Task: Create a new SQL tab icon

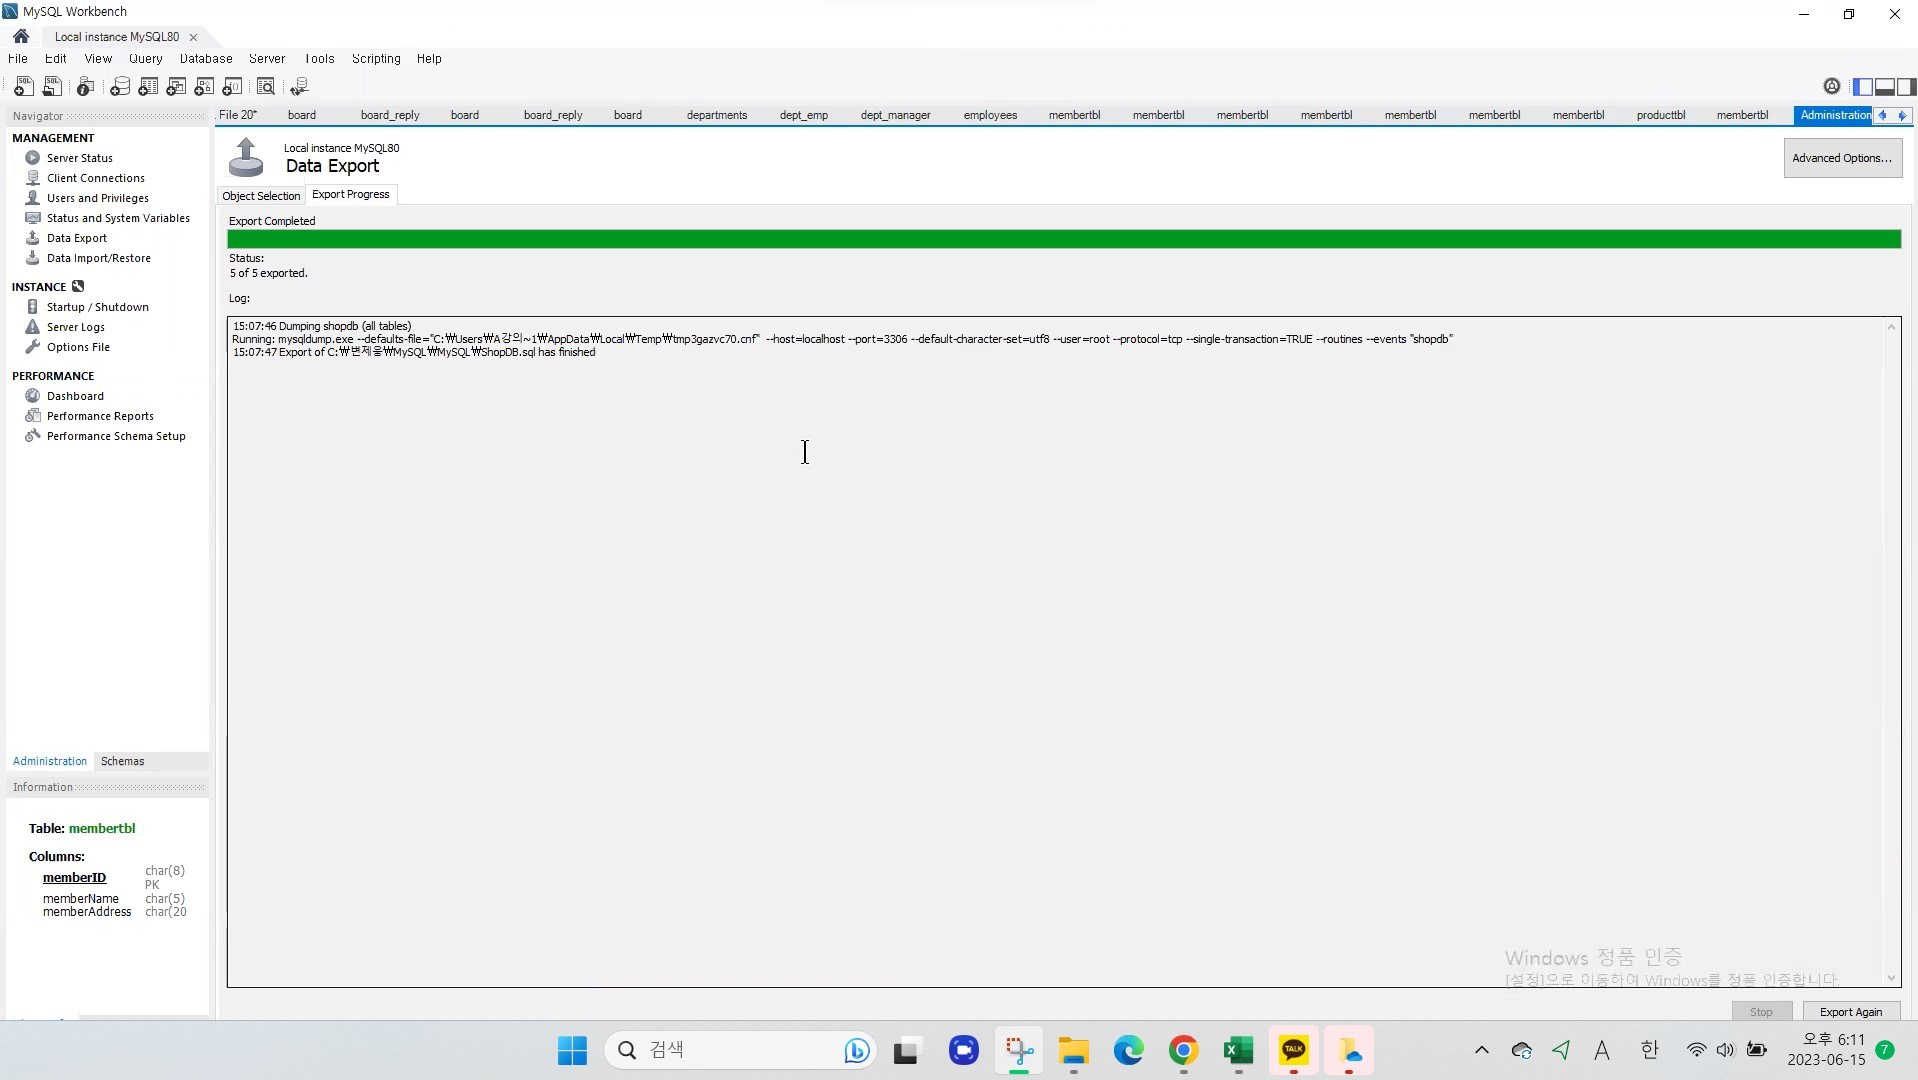Action: point(24,87)
